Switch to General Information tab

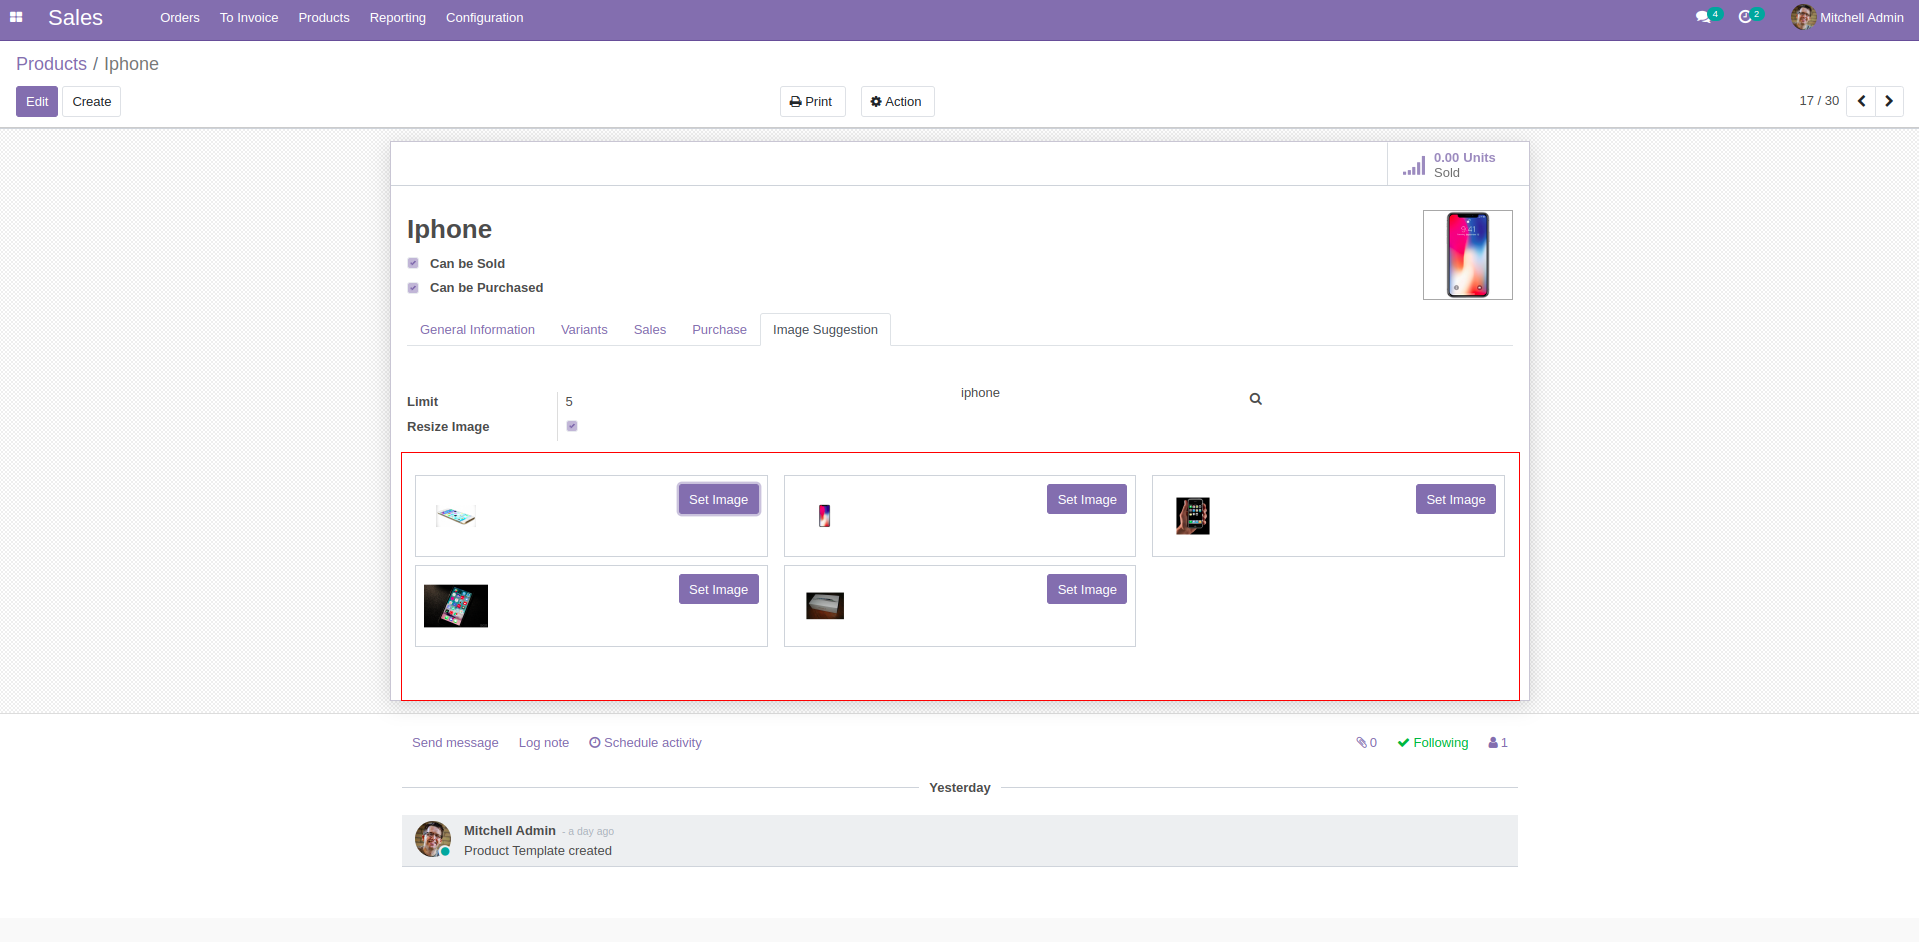click(x=477, y=330)
